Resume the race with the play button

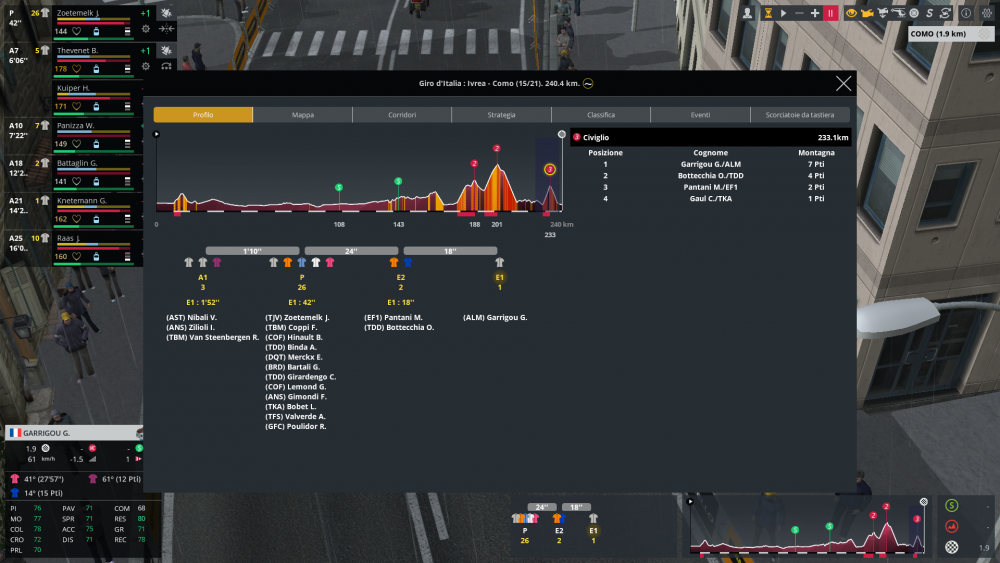[x=784, y=13]
